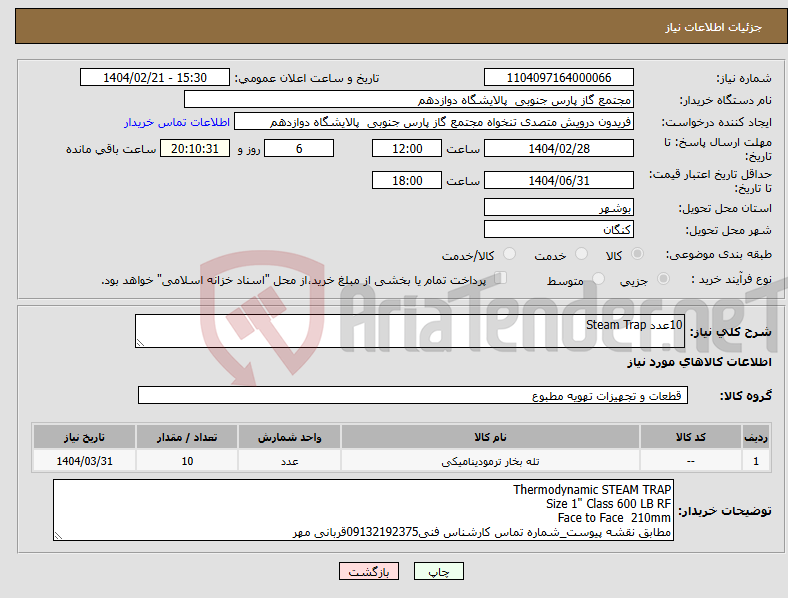Screen dimensions: 788x598
Task: Click the goods group field قطعات و تجهیزات تهویه مطبوع
Action: 413,395
